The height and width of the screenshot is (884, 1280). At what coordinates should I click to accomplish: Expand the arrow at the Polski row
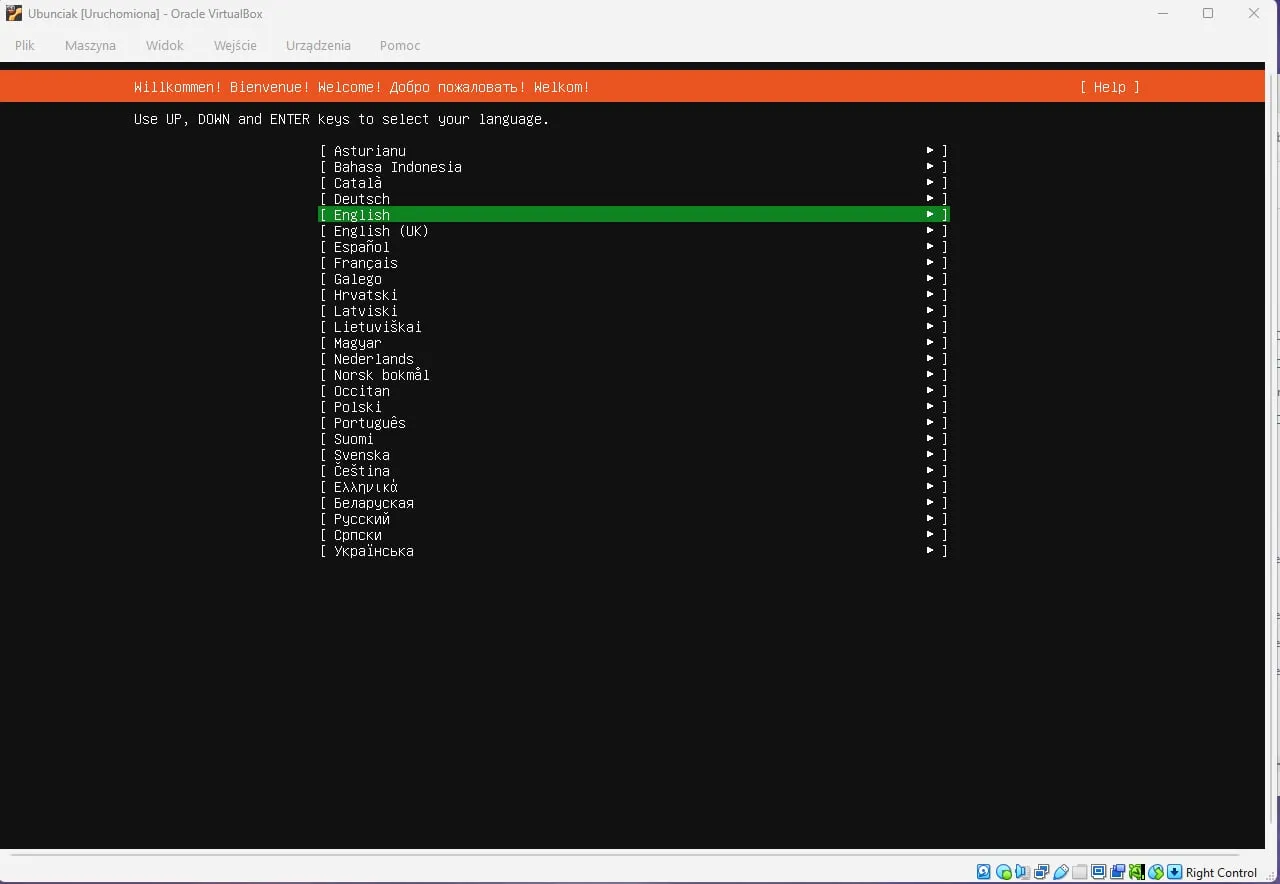click(930, 406)
